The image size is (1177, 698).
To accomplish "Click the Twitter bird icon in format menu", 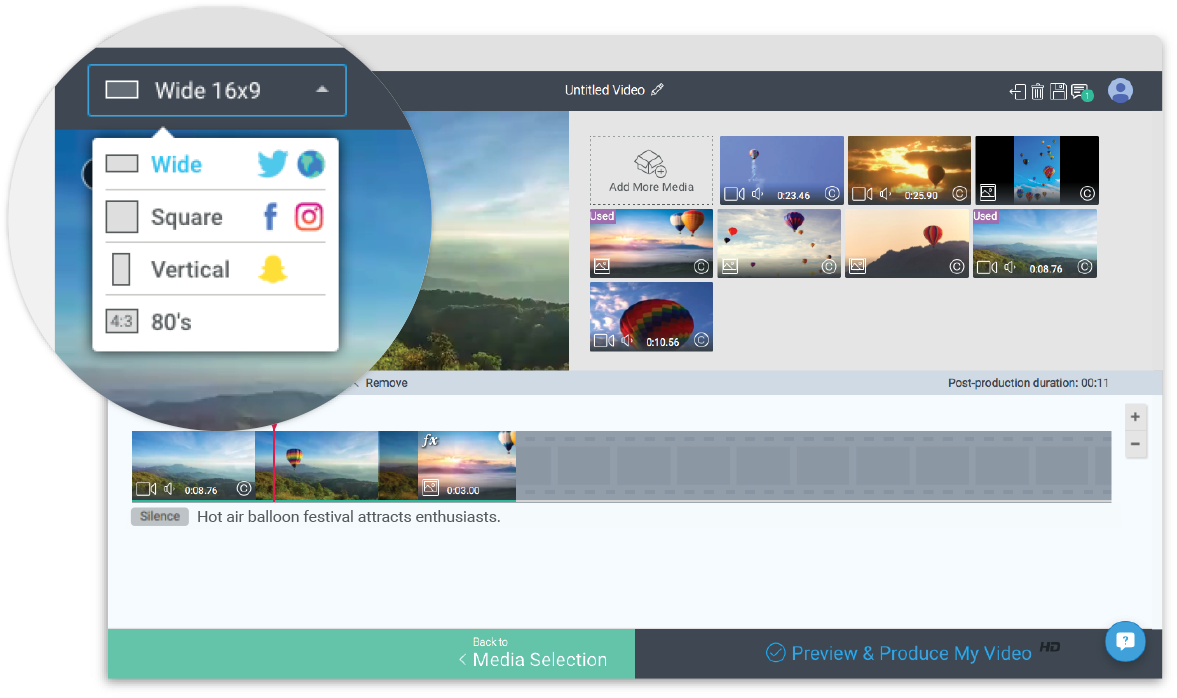I will click(272, 164).
